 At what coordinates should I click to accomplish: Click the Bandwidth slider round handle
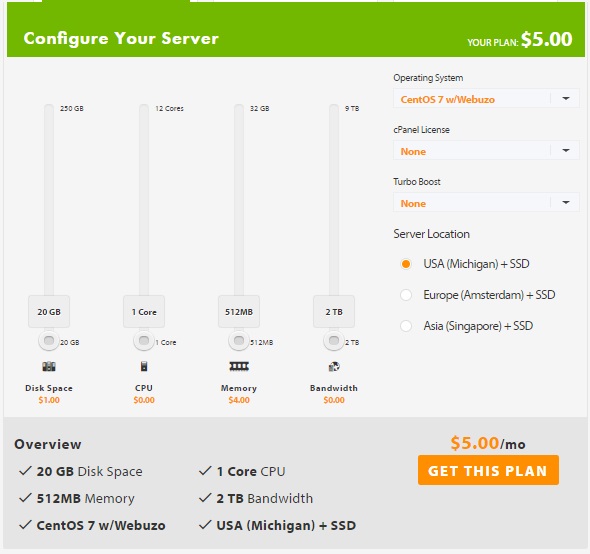pos(334,341)
